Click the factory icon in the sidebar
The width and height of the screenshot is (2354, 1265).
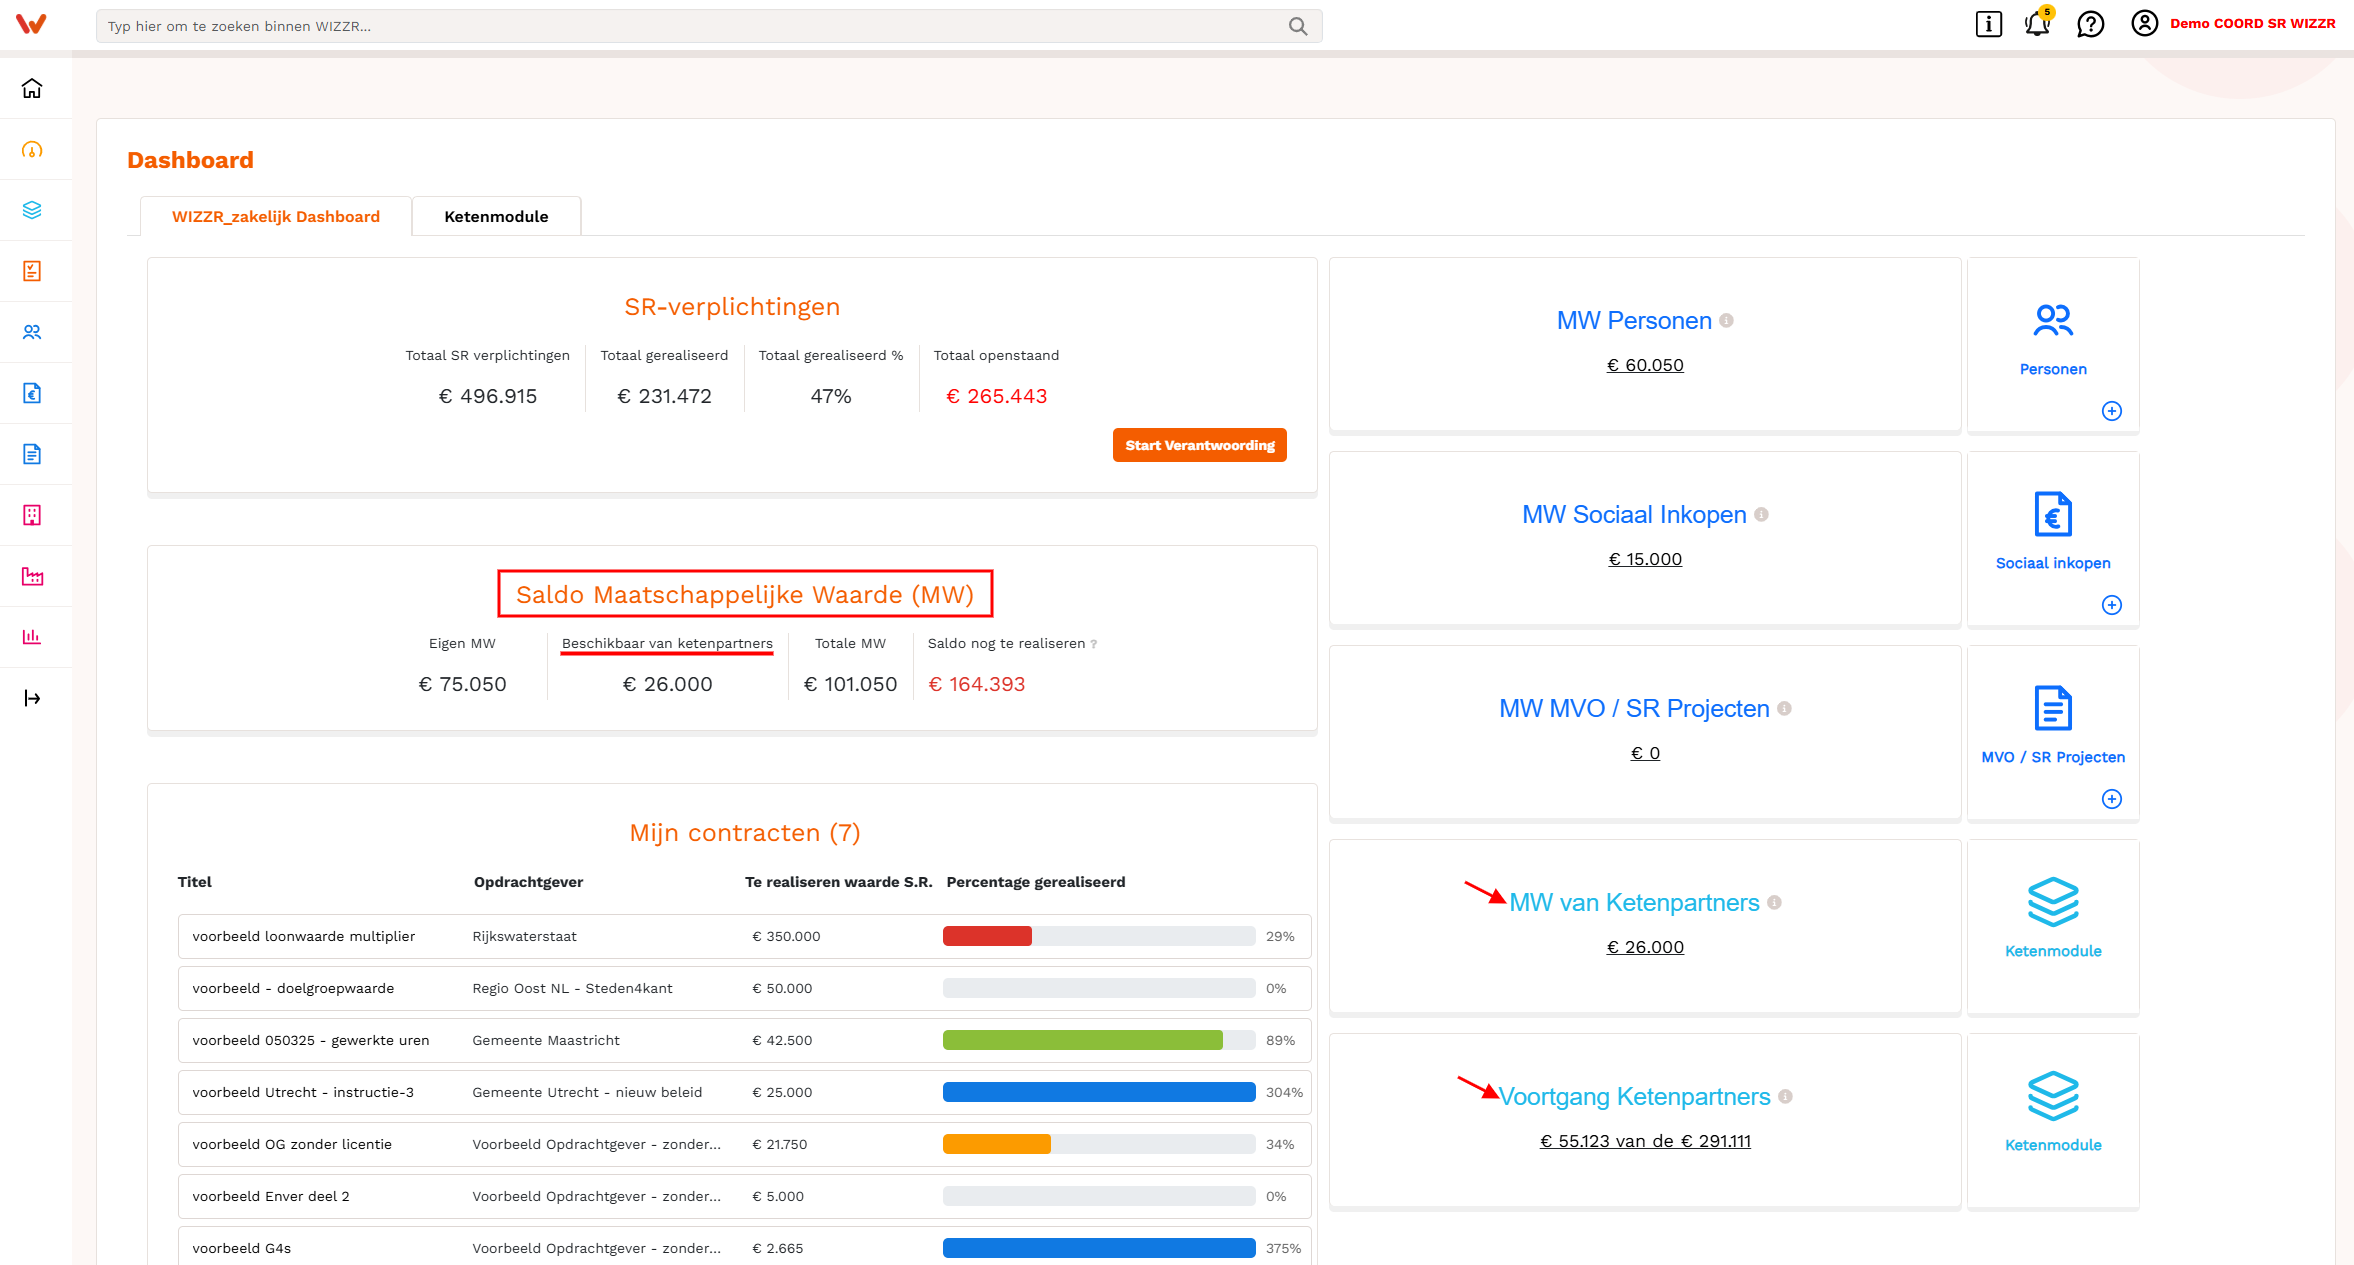[x=32, y=576]
